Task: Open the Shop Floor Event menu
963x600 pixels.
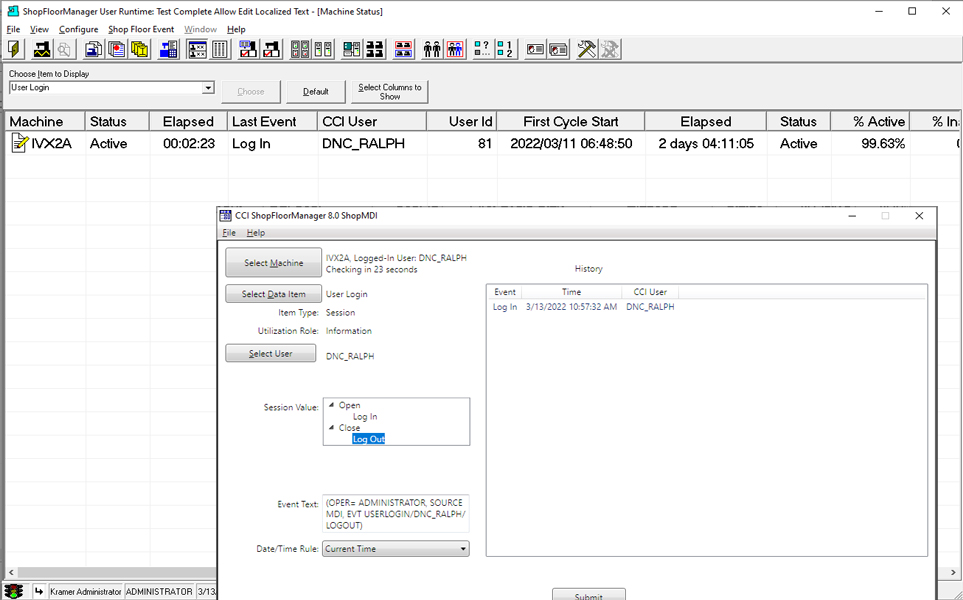Action: coord(141,29)
